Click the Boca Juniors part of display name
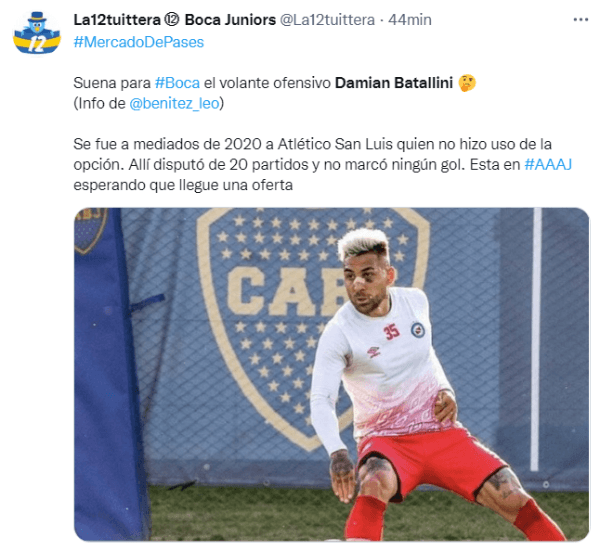The image size is (600, 550). coord(230,20)
